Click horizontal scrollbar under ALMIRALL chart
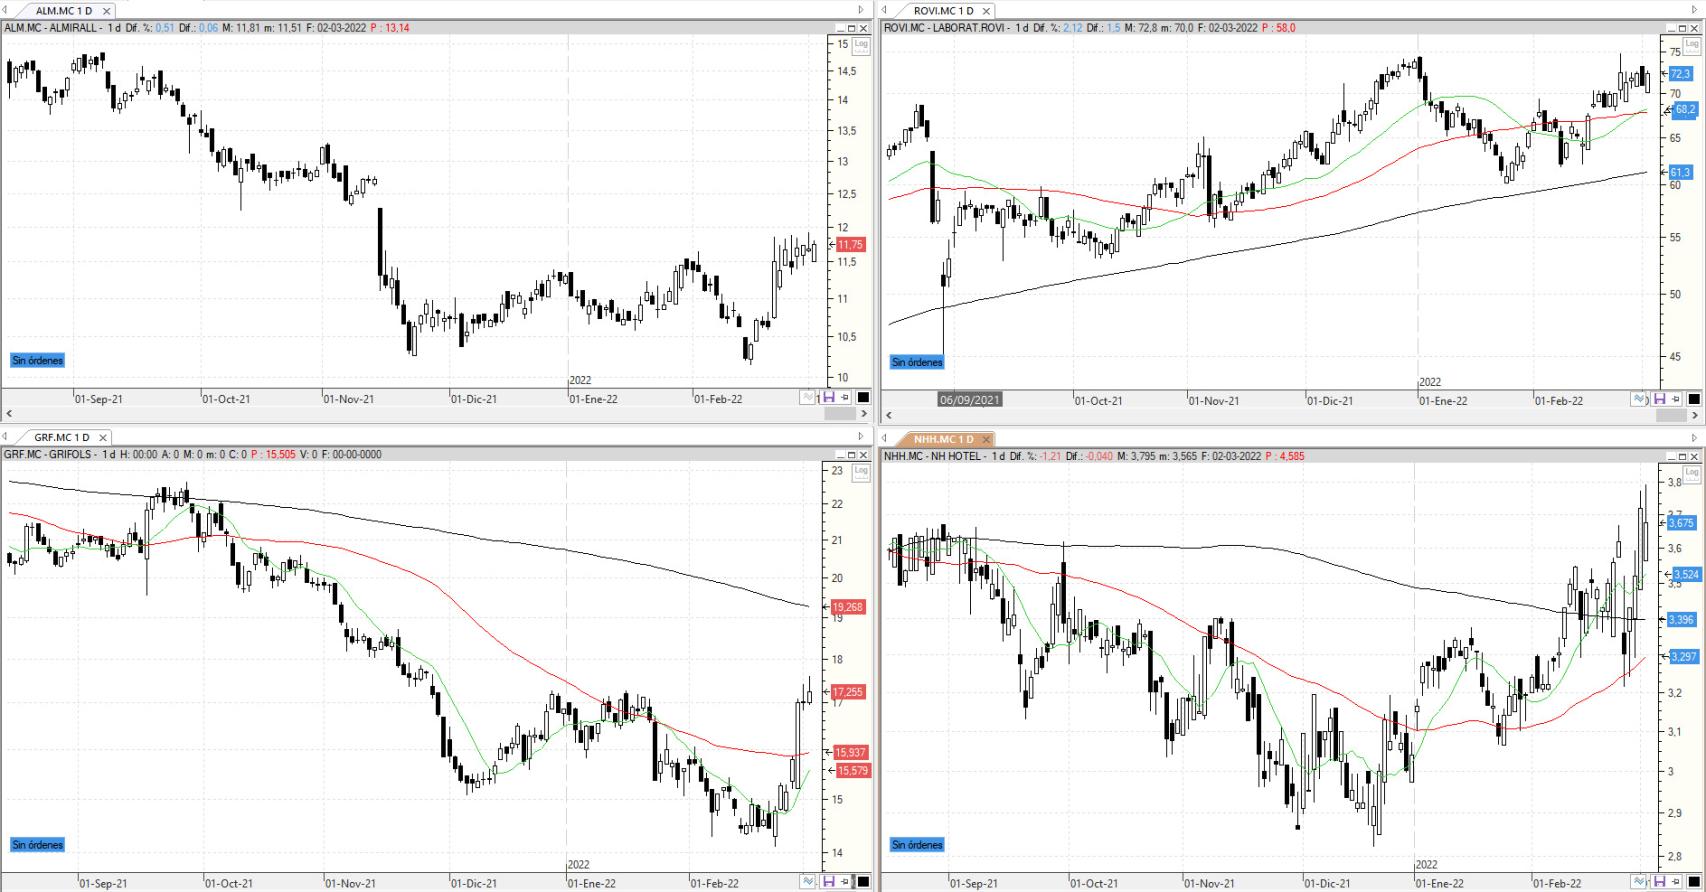1706x892 pixels. coord(436,413)
